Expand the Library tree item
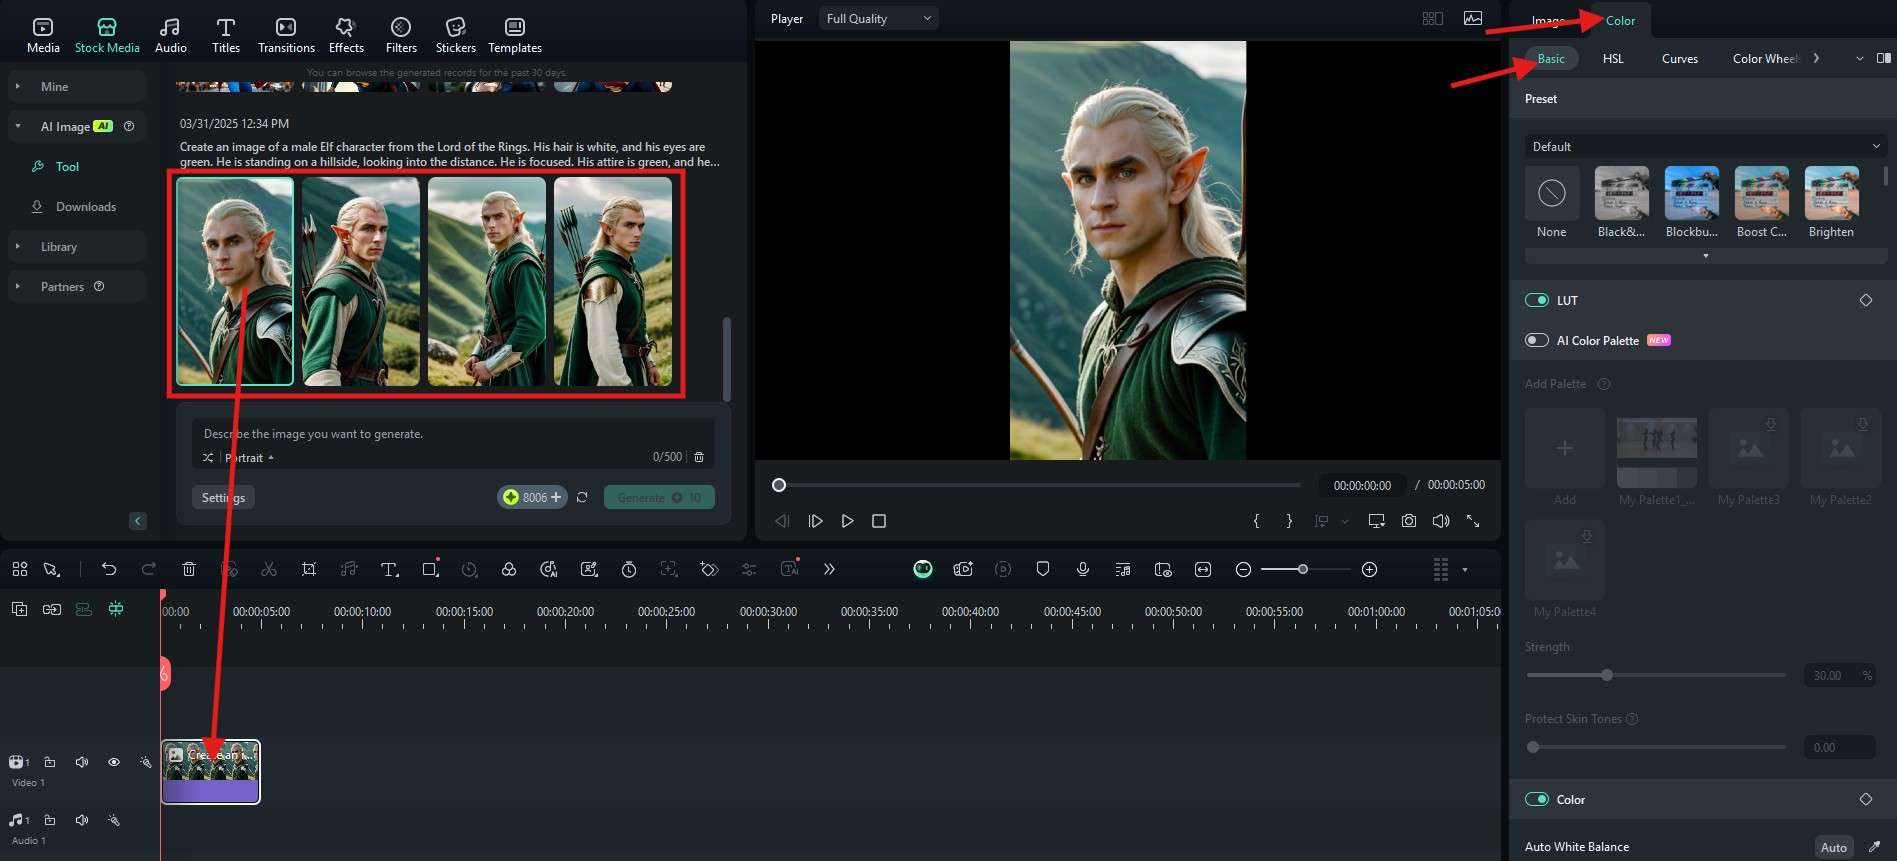 [x=18, y=246]
